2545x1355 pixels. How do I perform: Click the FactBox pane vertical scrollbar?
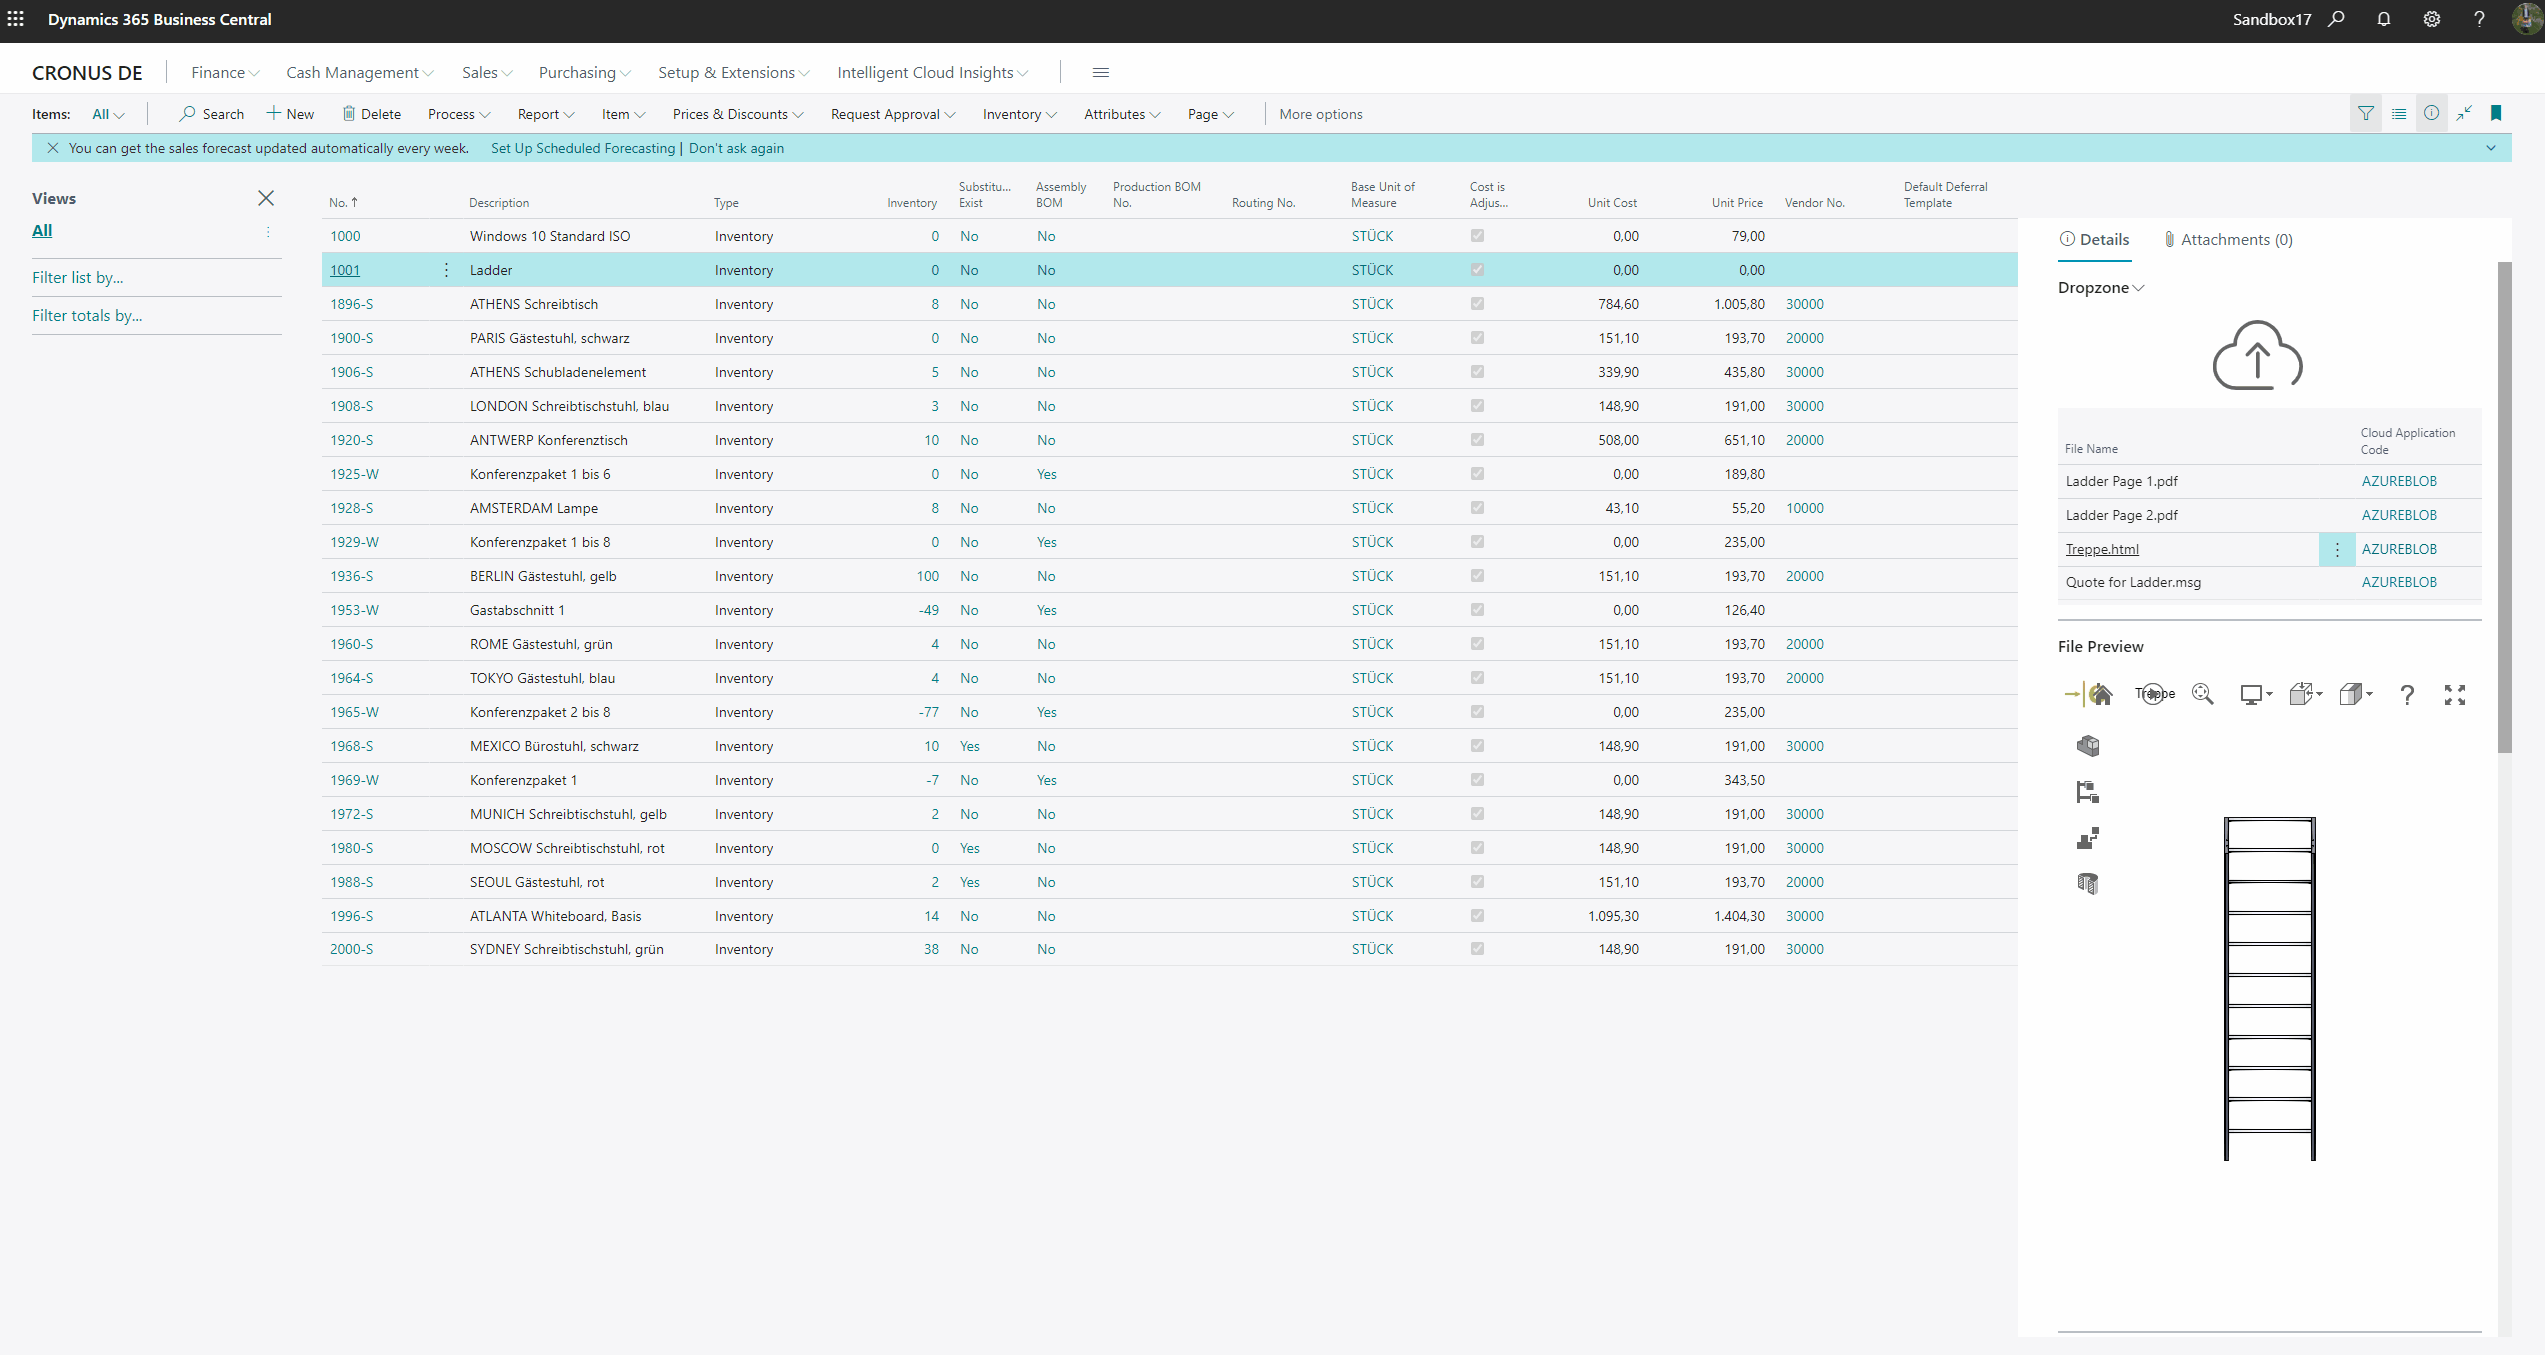pos(2504,506)
